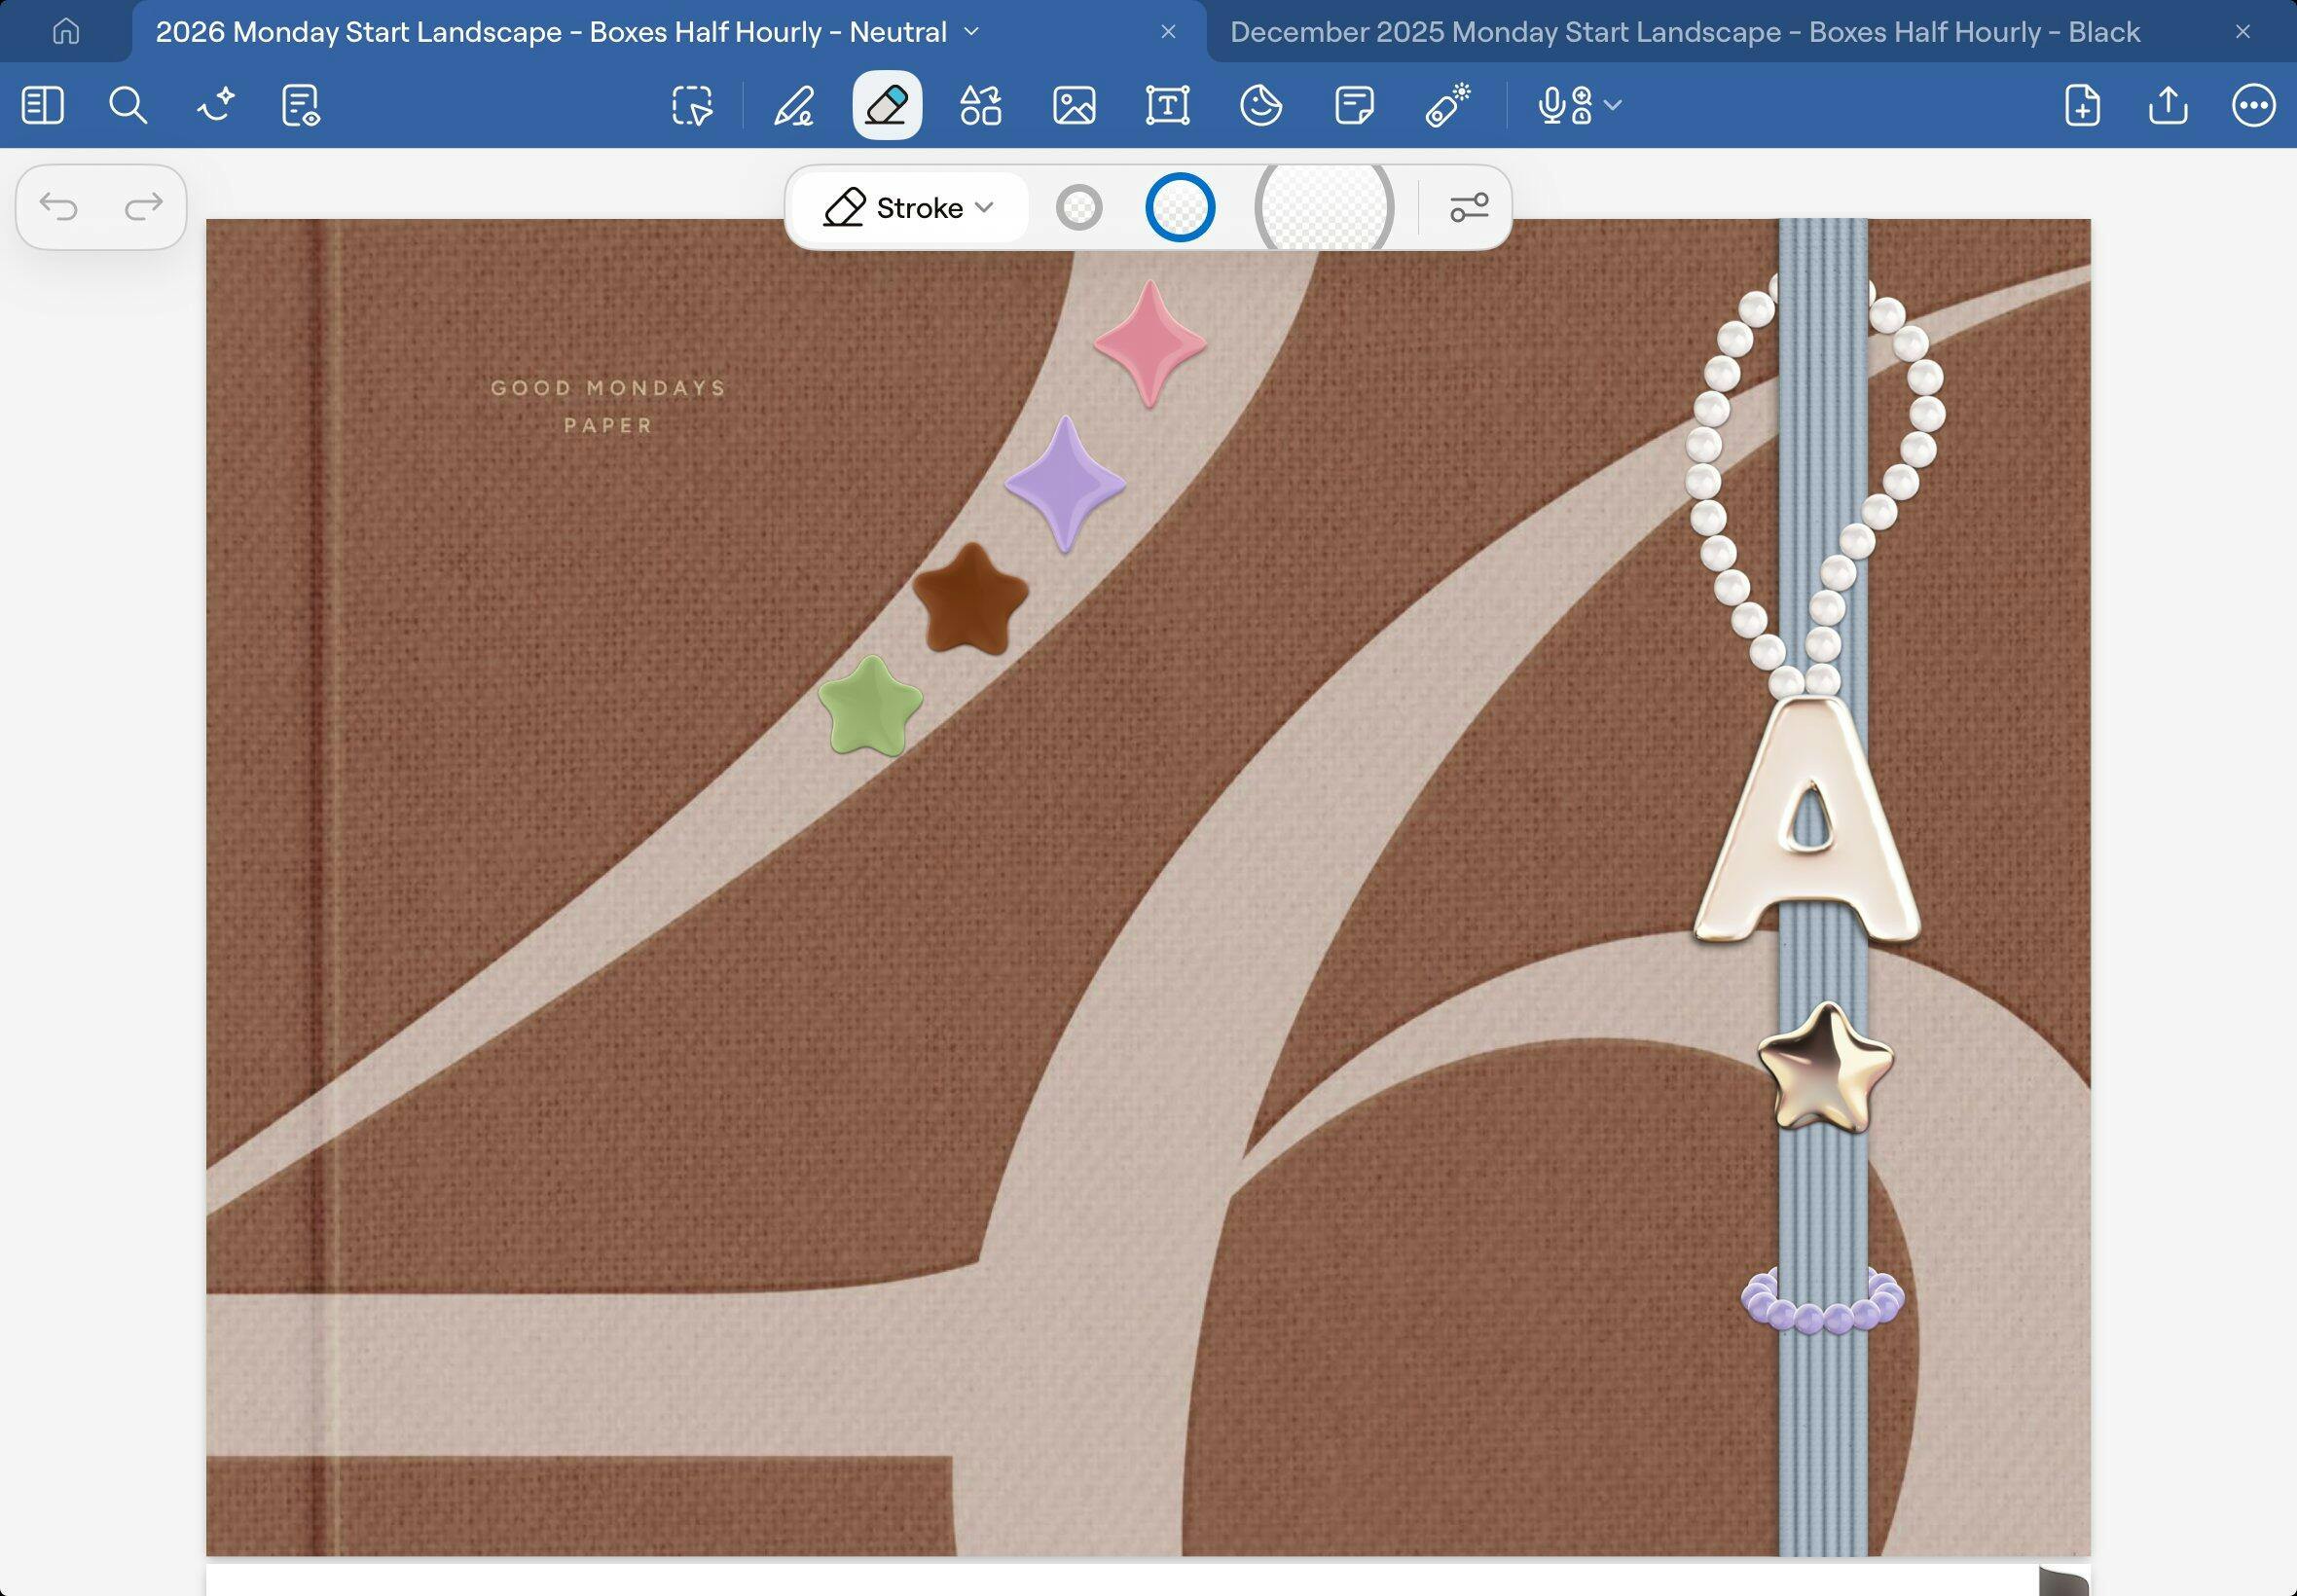Select the text box tool
2297x1596 pixels.
[x=1167, y=105]
